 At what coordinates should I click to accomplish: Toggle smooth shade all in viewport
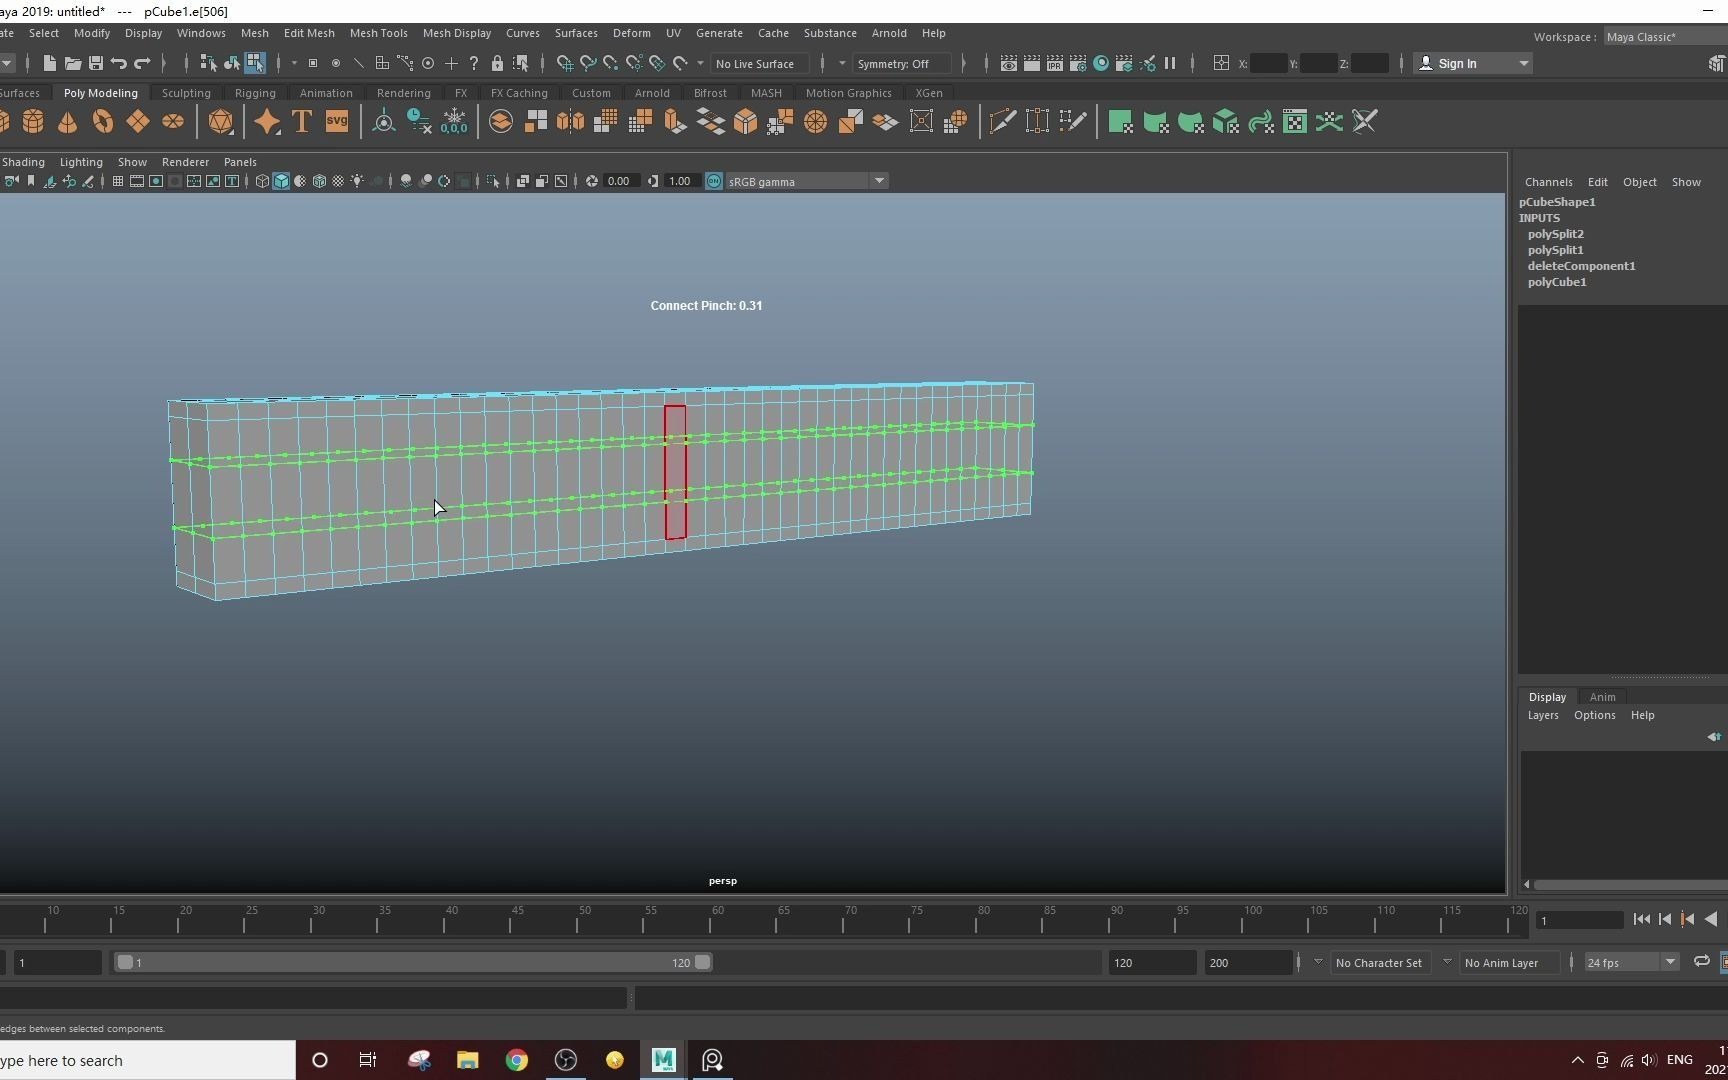281,181
